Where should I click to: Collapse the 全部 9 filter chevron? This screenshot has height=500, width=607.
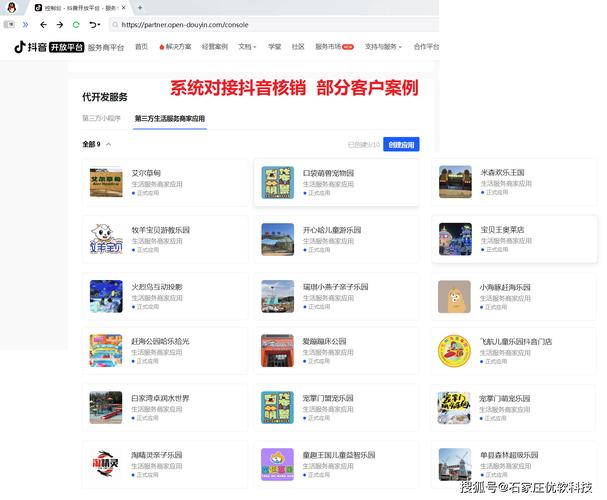click(x=108, y=144)
